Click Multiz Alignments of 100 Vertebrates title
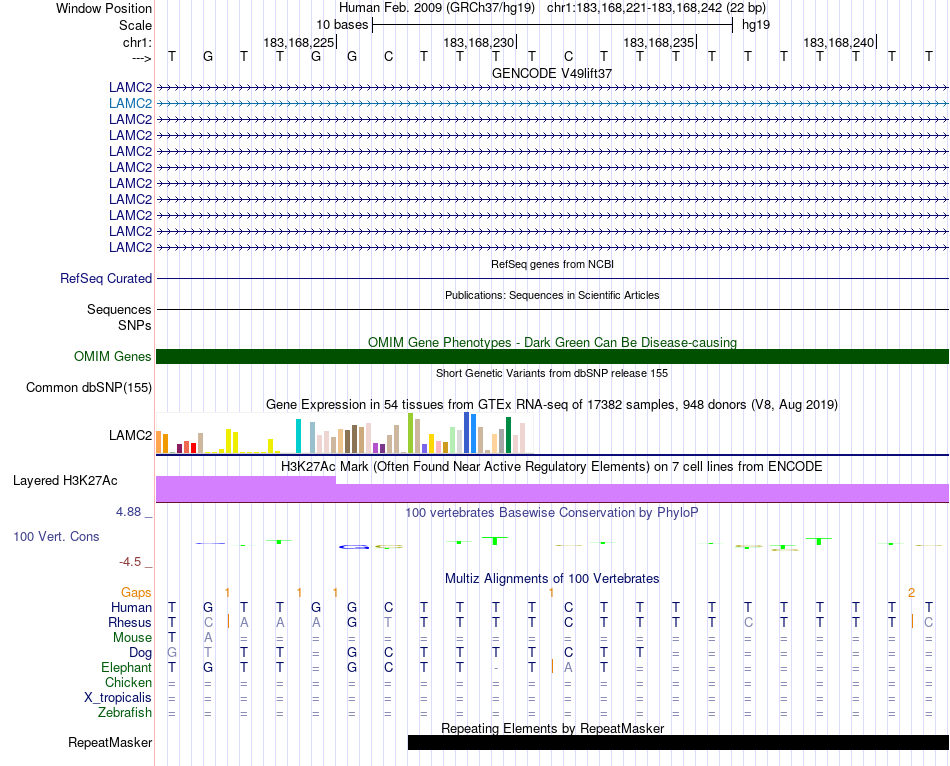This screenshot has width=950, height=766. 552,579
